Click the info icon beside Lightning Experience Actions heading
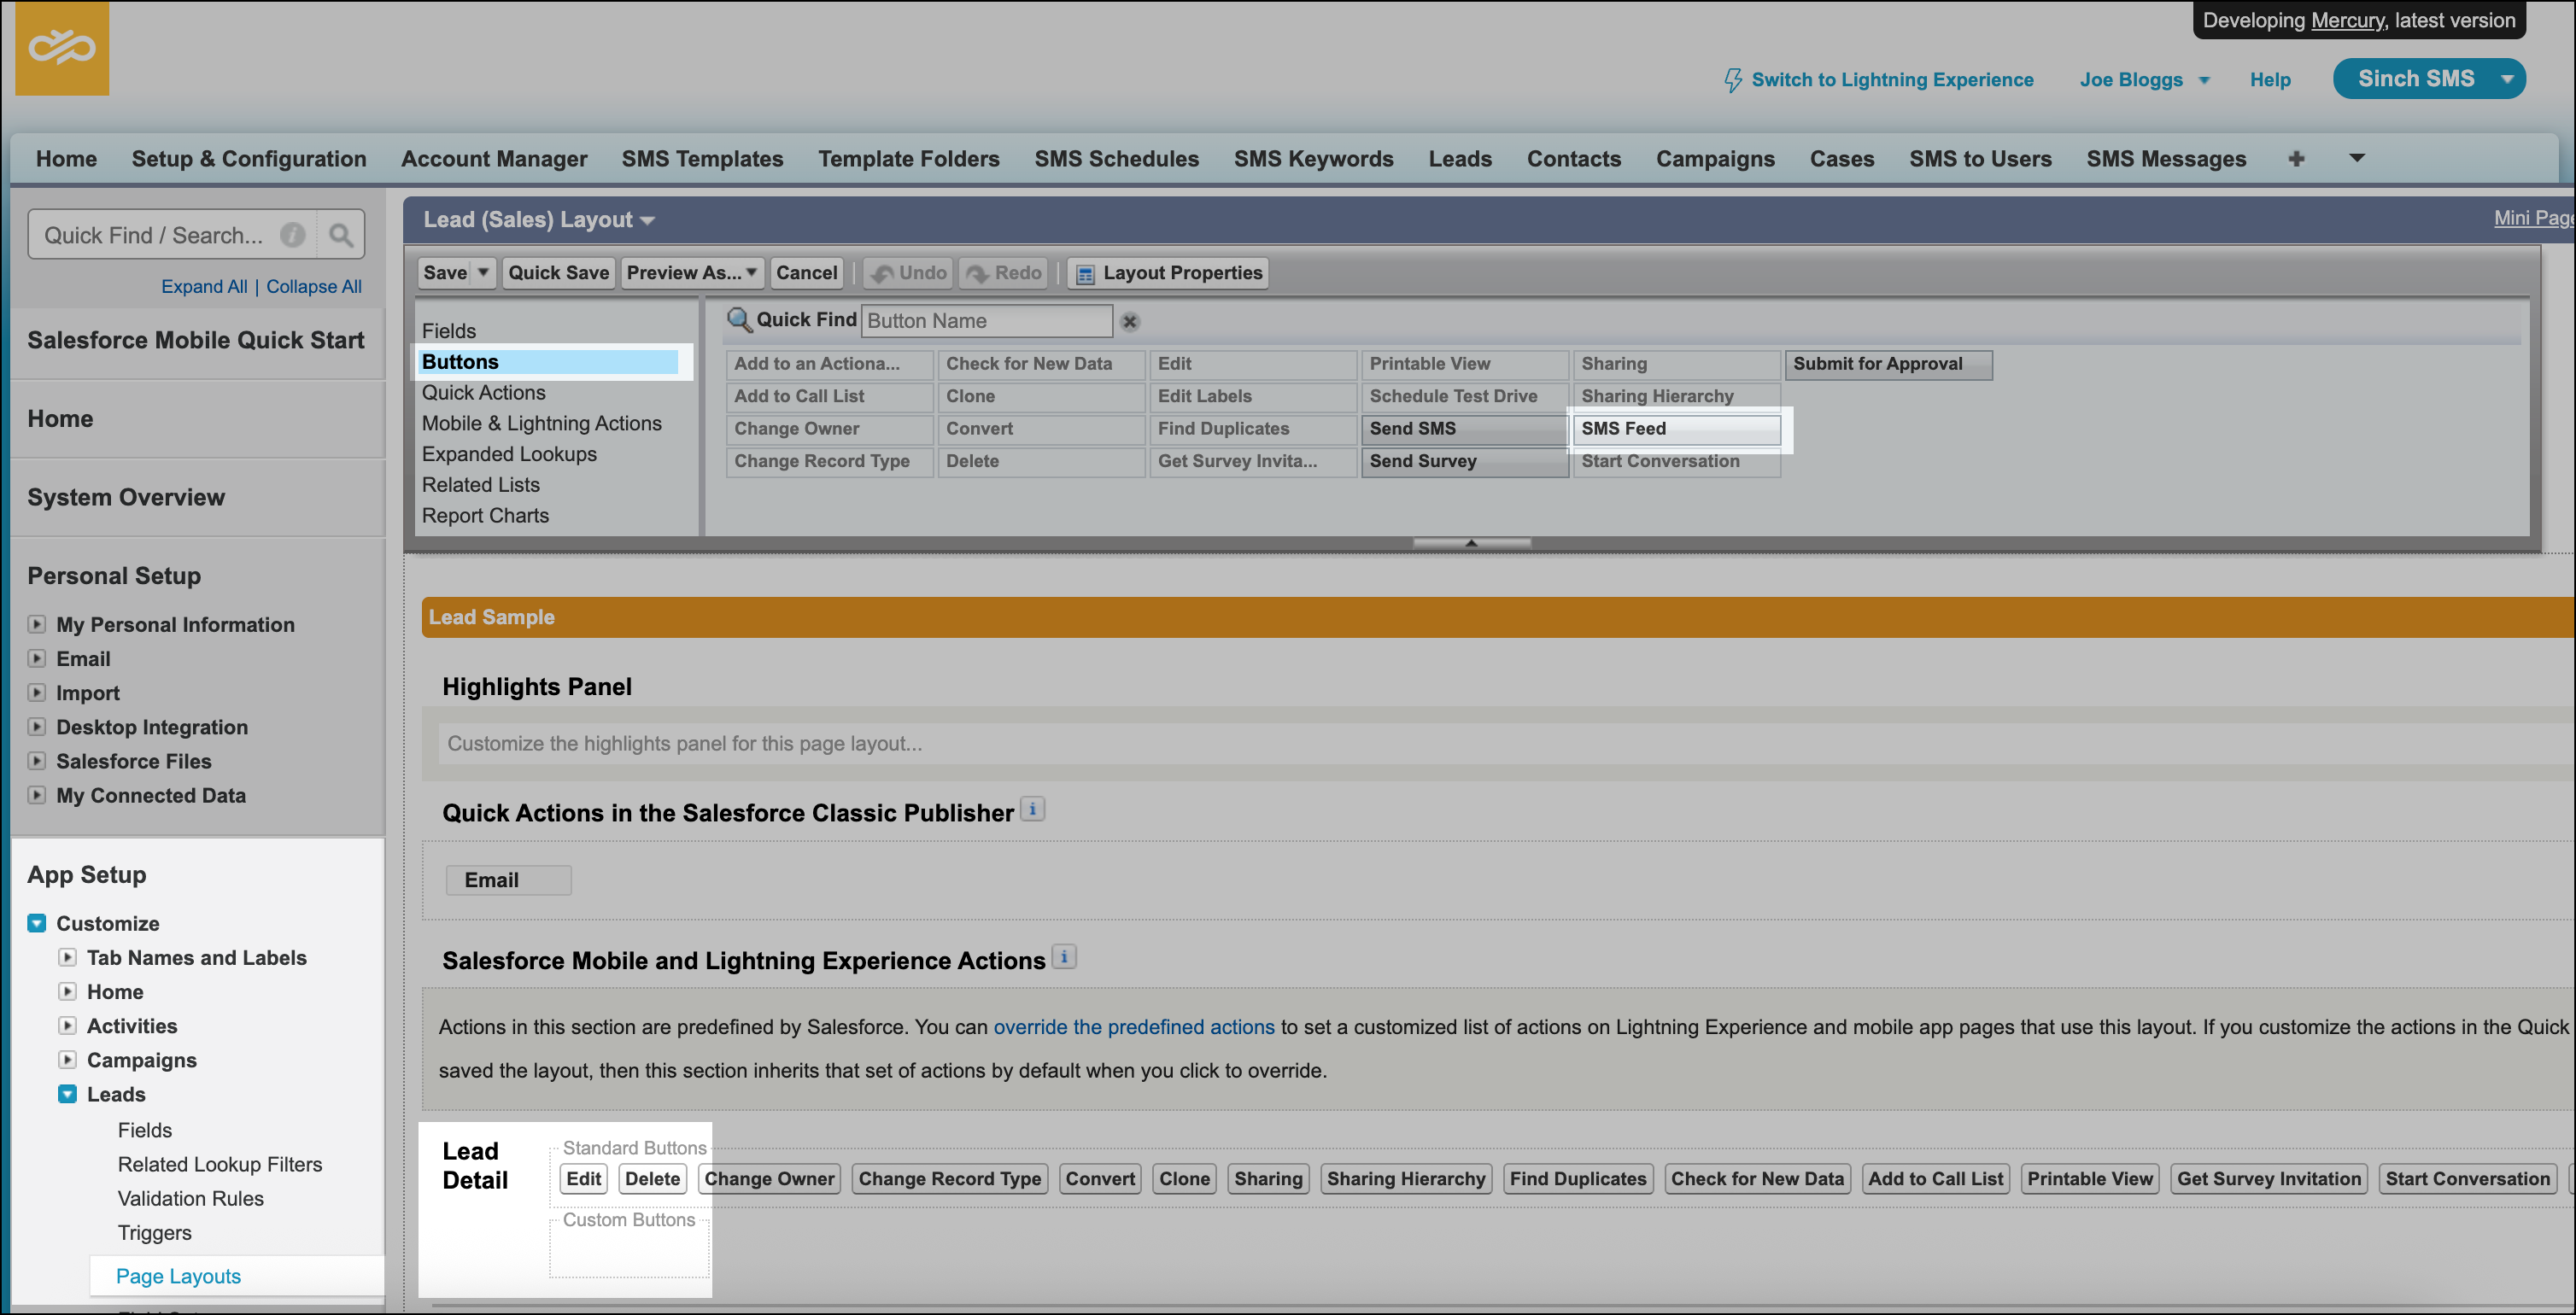The height and width of the screenshot is (1315, 2576). (x=1065, y=957)
